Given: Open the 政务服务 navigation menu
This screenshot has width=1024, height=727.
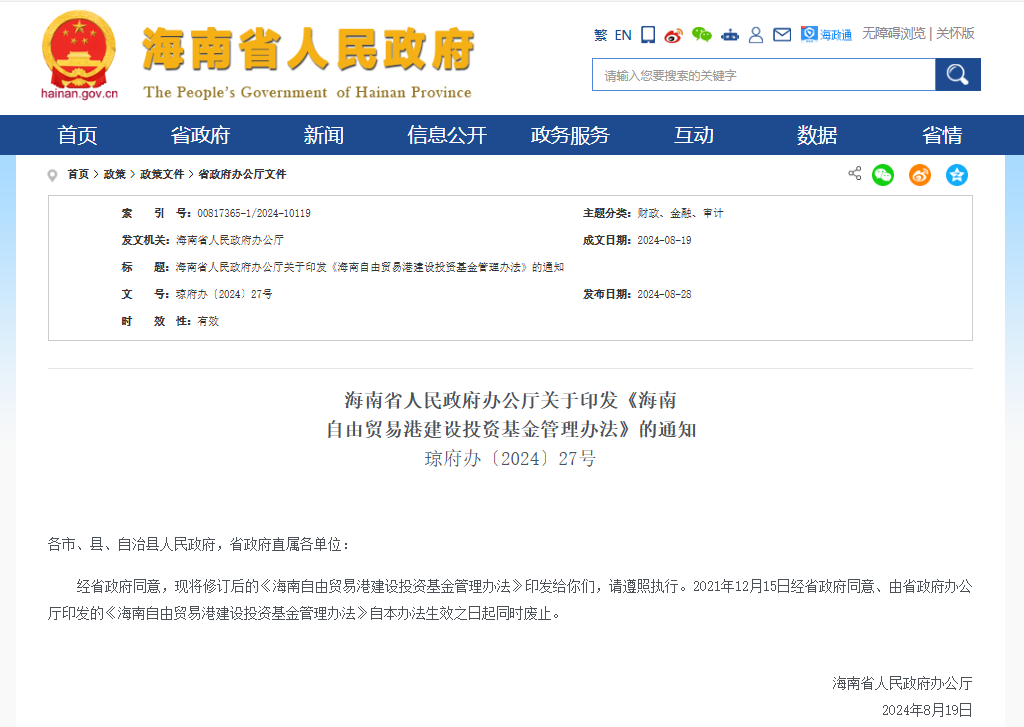Looking at the screenshot, I should (x=571, y=135).
